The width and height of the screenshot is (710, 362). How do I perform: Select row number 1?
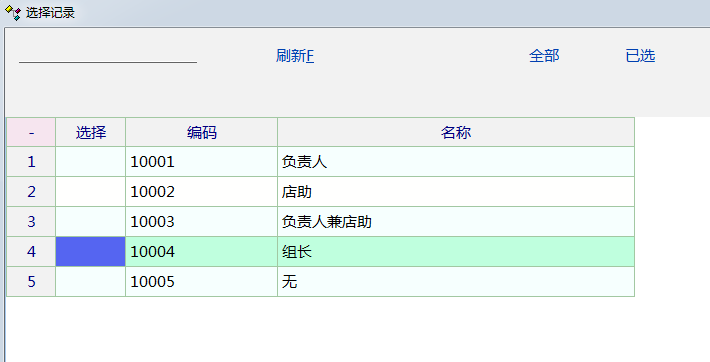coord(31,162)
